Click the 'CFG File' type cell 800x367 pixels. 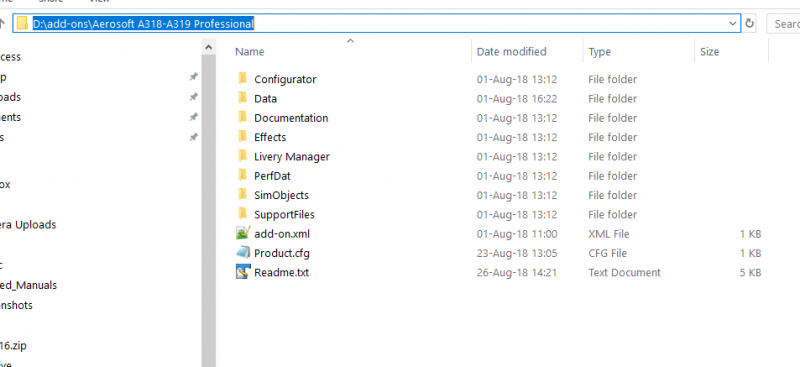[607, 253]
